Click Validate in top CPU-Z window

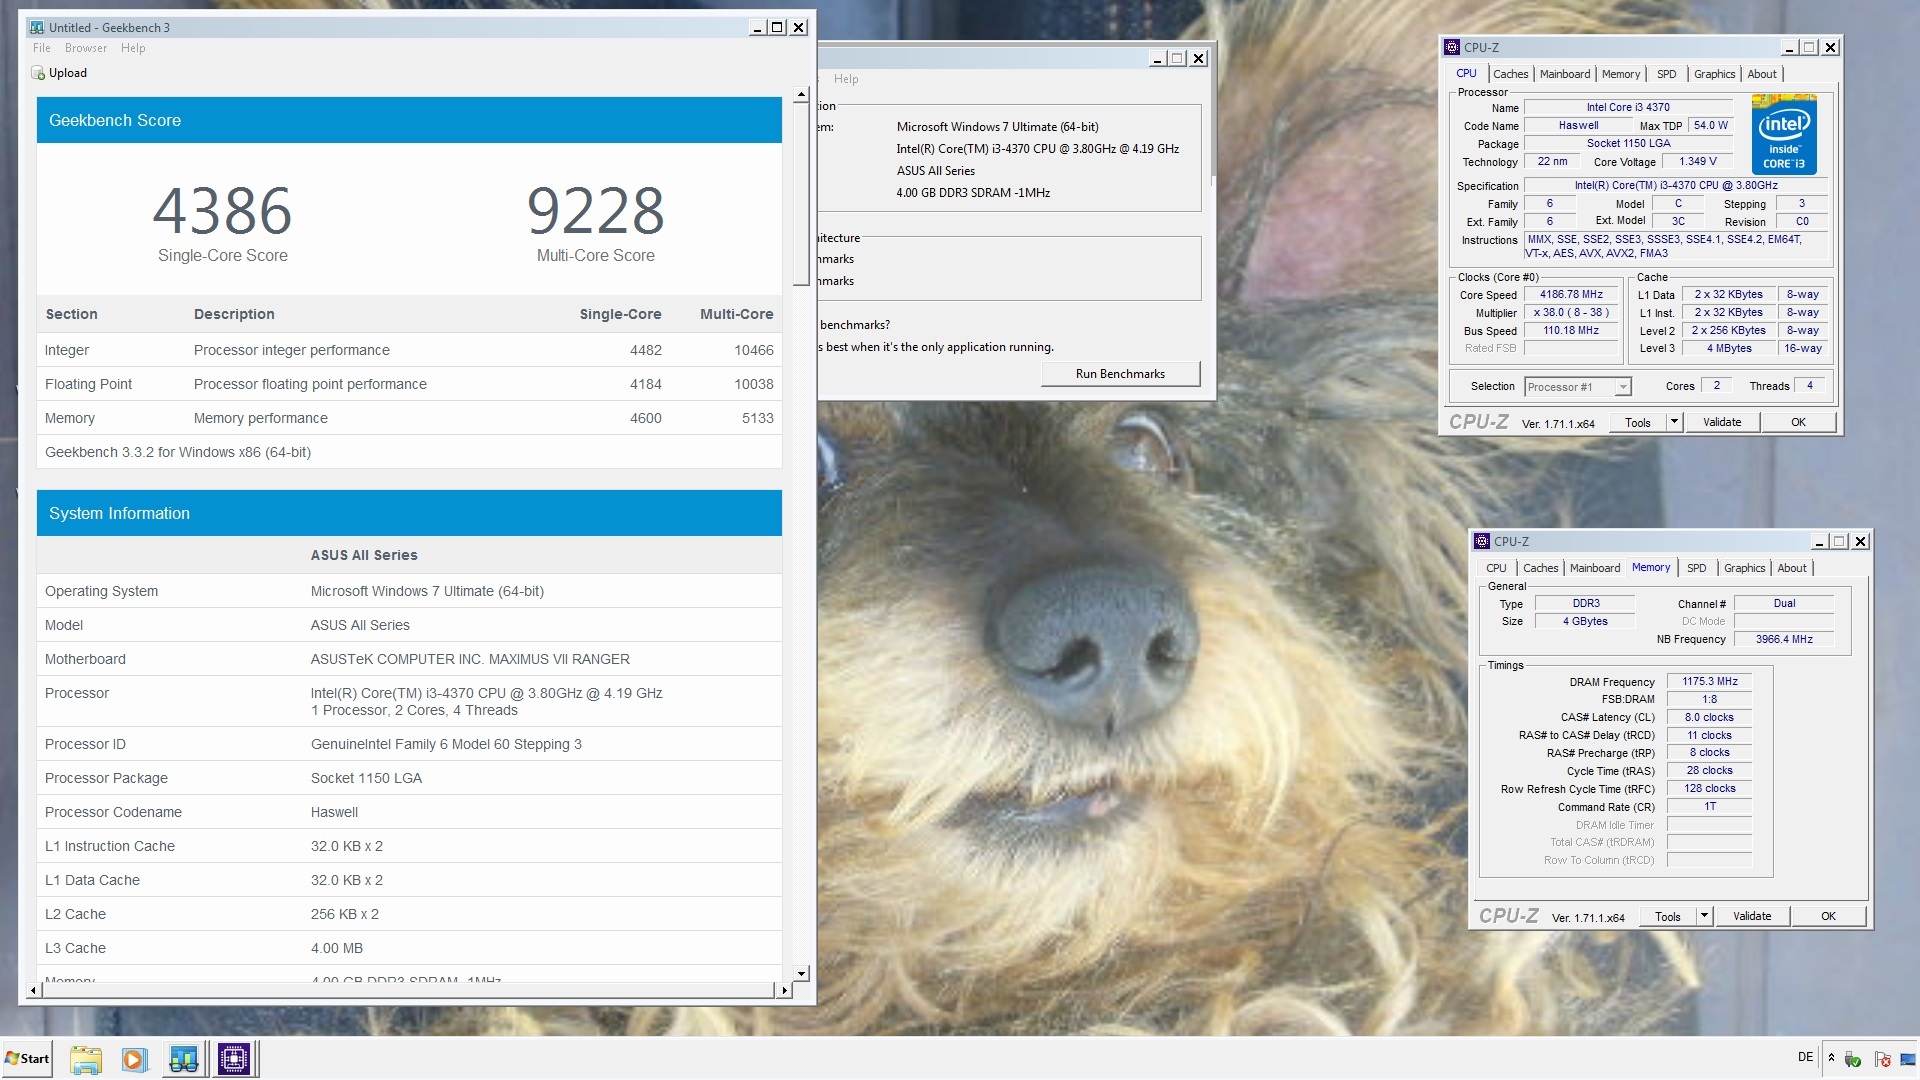click(1722, 423)
